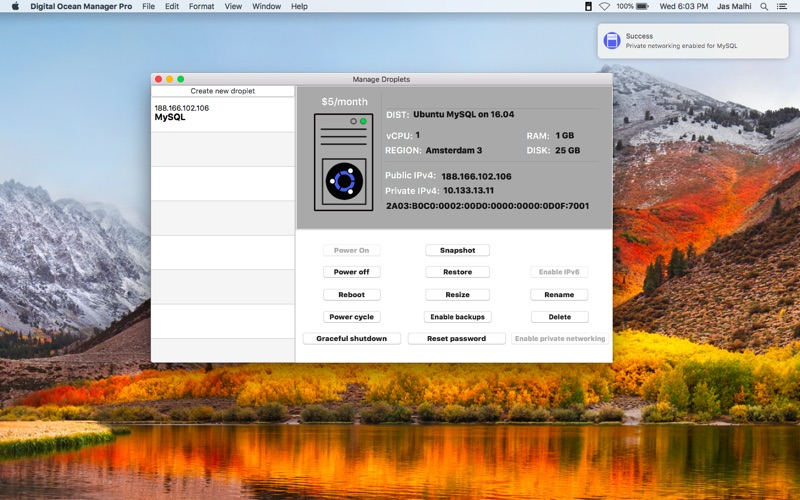
Task: Click the Reboot button
Action: pyautogui.click(x=352, y=295)
